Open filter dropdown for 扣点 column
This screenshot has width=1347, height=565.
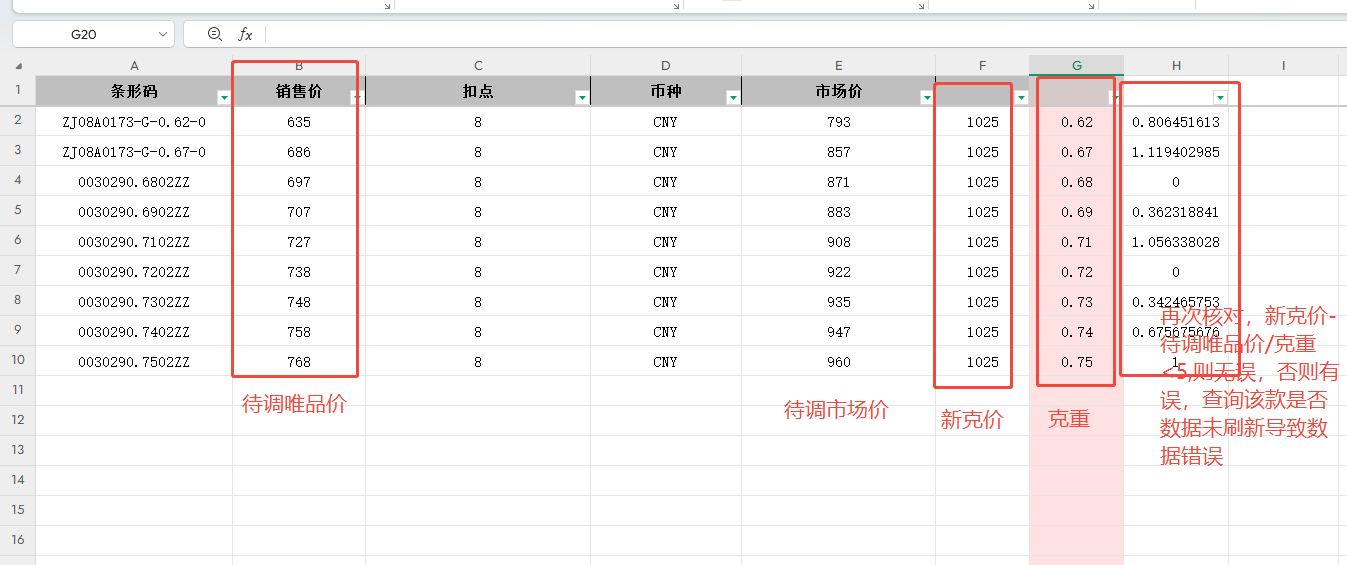point(582,98)
